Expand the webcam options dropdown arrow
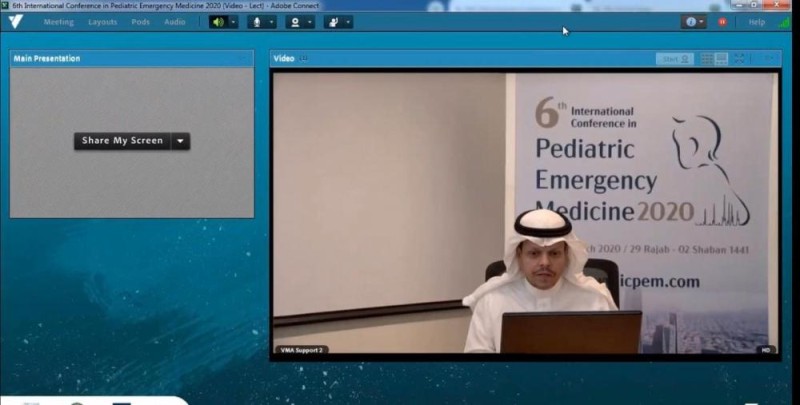The width and height of the screenshot is (800, 405). [310, 22]
